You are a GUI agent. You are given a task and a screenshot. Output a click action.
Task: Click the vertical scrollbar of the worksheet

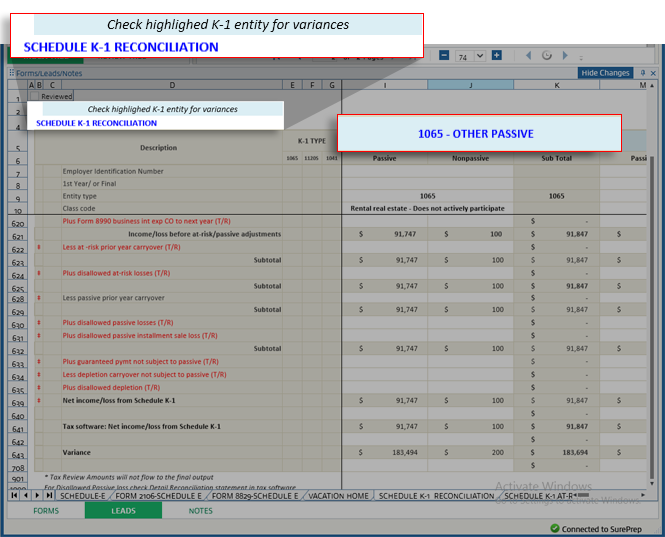(654, 300)
